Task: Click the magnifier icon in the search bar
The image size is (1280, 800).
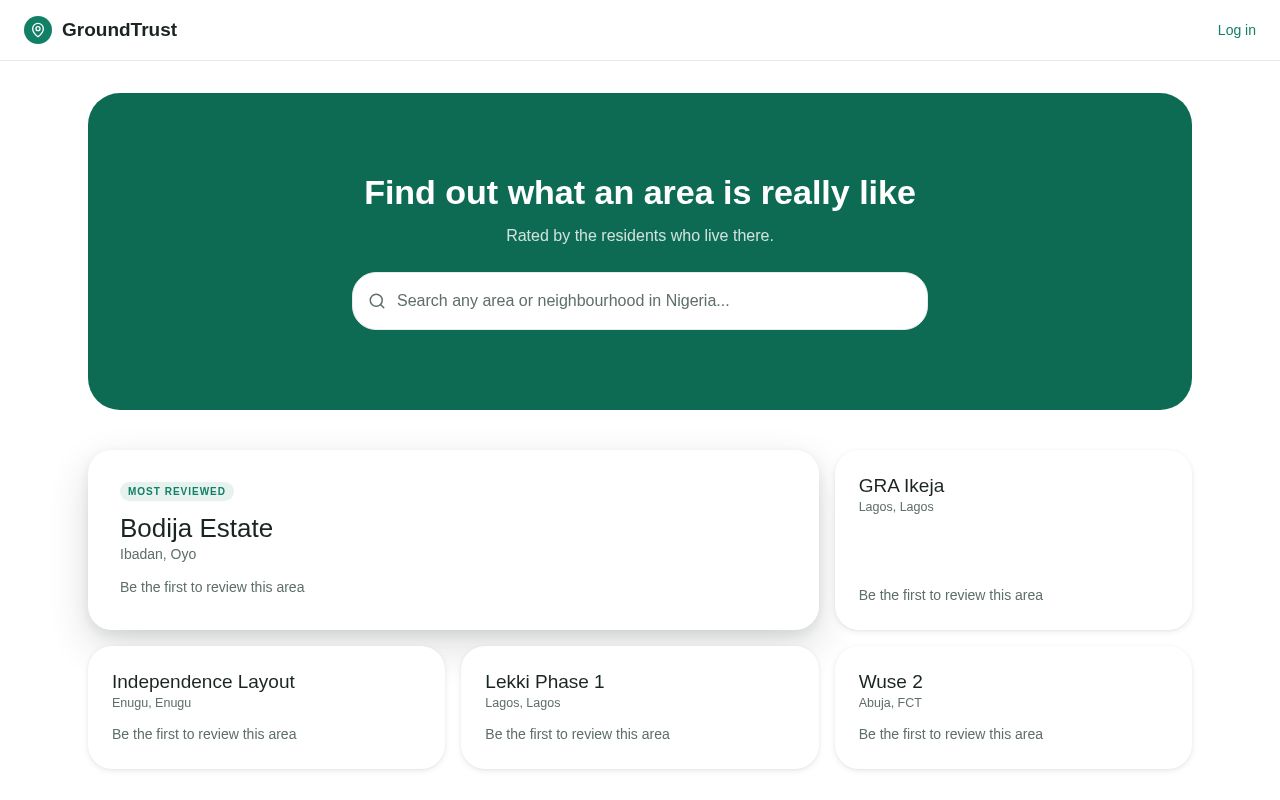Action: point(377,301)
